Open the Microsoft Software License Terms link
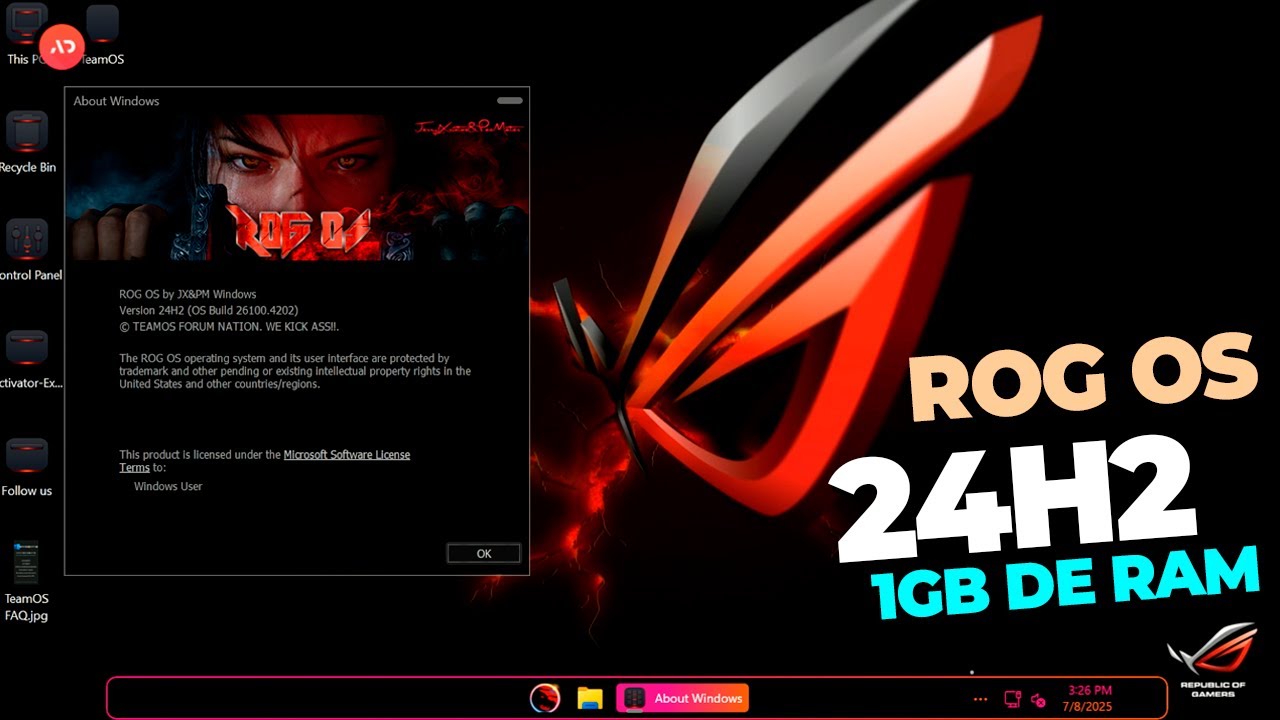Image resolution: width=1280 pixels, height=720 pixels. point(347,454)
